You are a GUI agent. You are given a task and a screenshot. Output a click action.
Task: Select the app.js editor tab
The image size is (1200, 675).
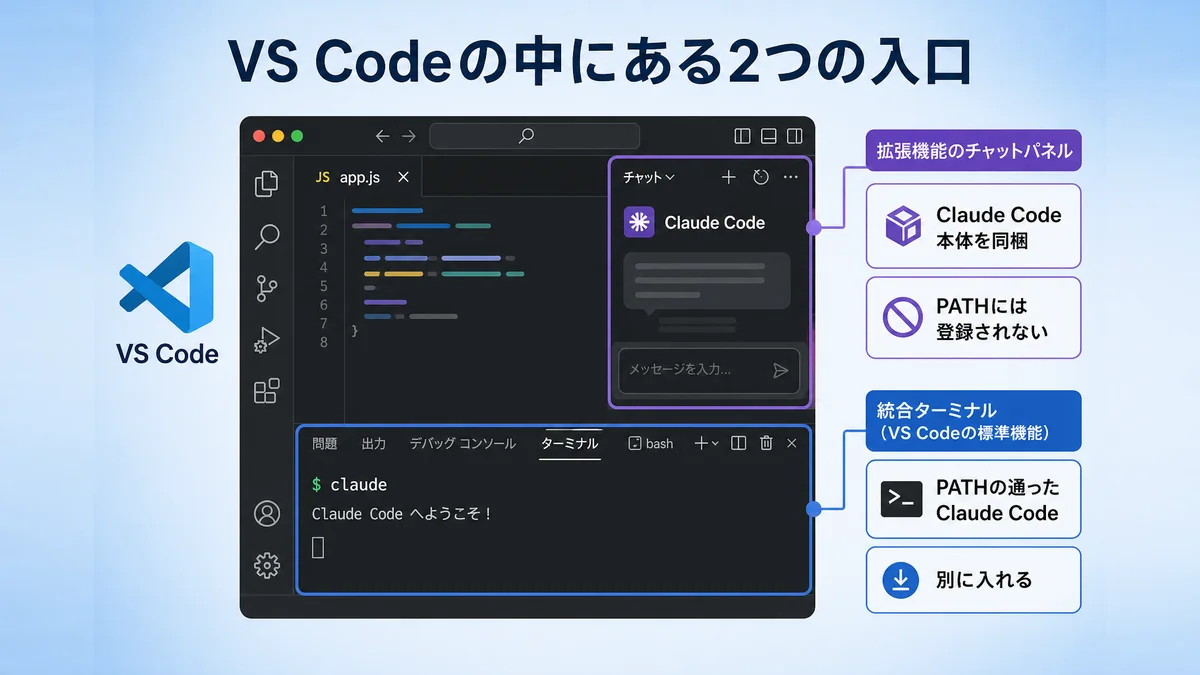coord(360,177)
